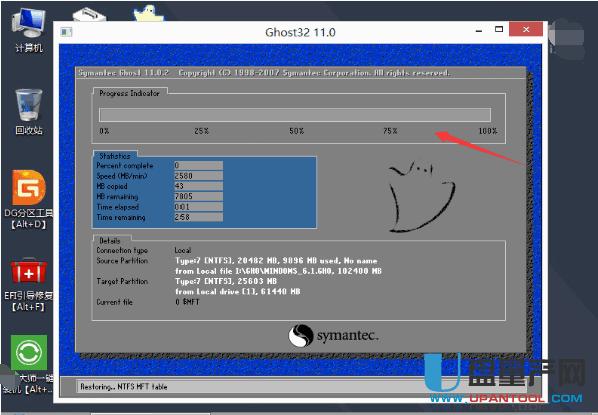Click the Percent complete value field
Image resolution: width=598 pixels, height=415 pixels.
point(198,166)
